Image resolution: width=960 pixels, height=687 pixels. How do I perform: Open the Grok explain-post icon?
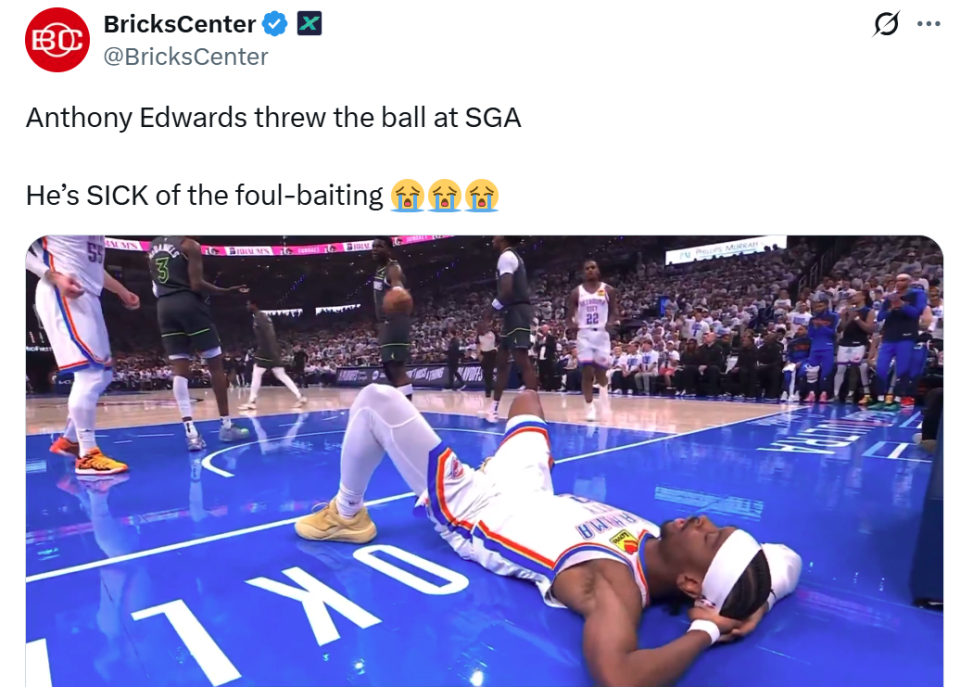tap(886, 24)
